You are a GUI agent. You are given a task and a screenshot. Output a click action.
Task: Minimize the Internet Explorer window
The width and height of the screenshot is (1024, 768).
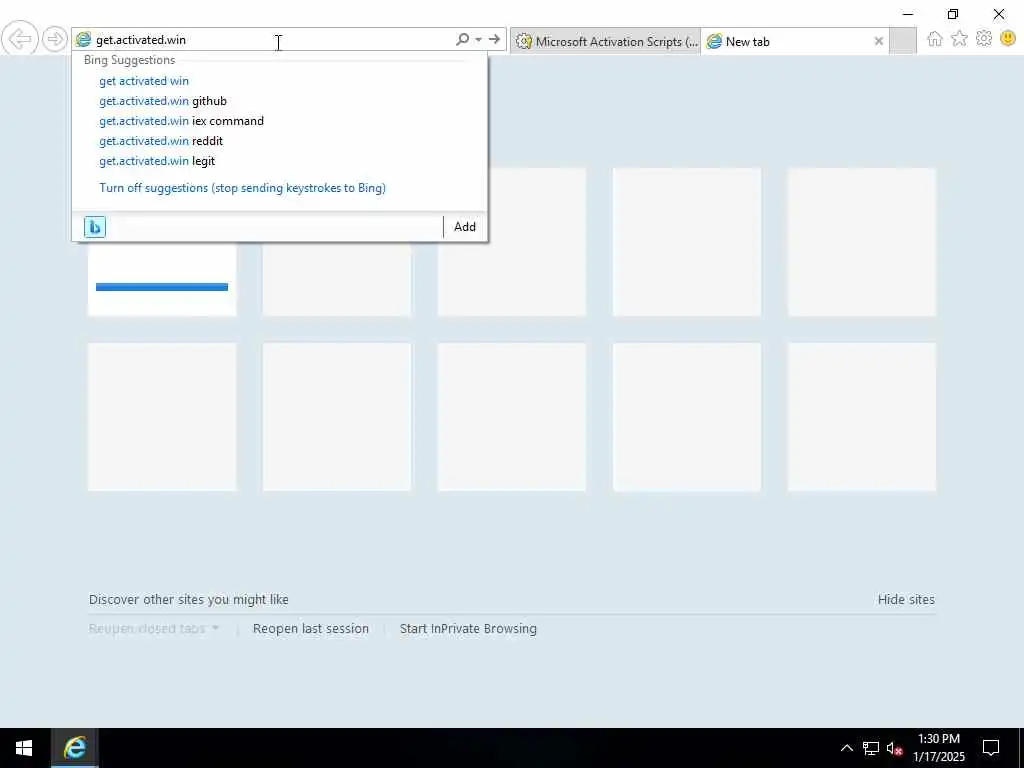tap(908, 14)
